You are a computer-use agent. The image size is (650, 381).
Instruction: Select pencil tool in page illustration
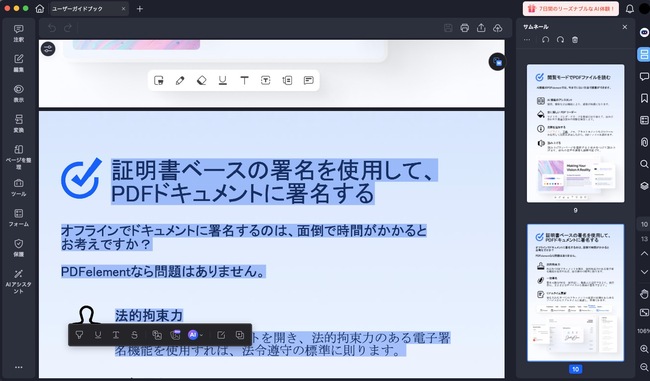tap(180, 80)
